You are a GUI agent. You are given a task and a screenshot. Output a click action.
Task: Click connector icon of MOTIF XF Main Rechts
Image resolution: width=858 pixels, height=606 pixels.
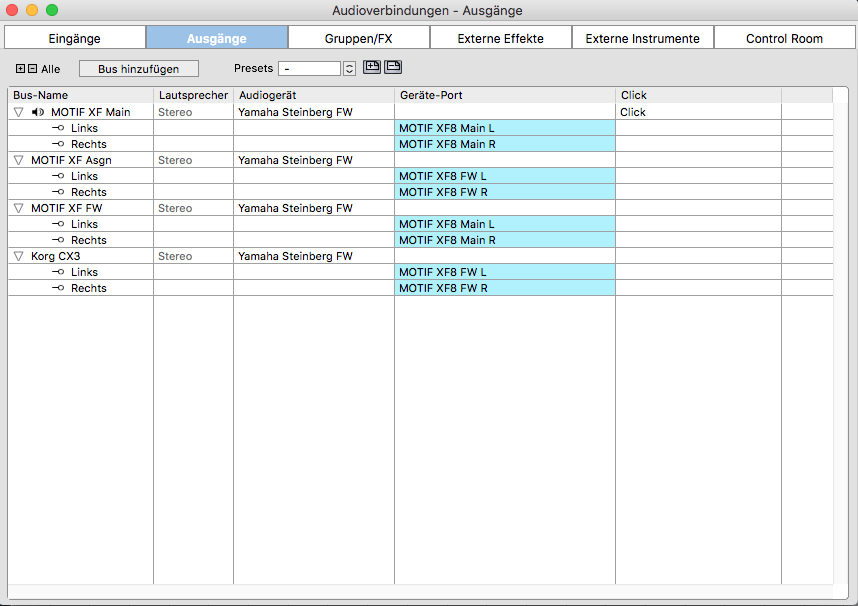[x=58, y=144]
